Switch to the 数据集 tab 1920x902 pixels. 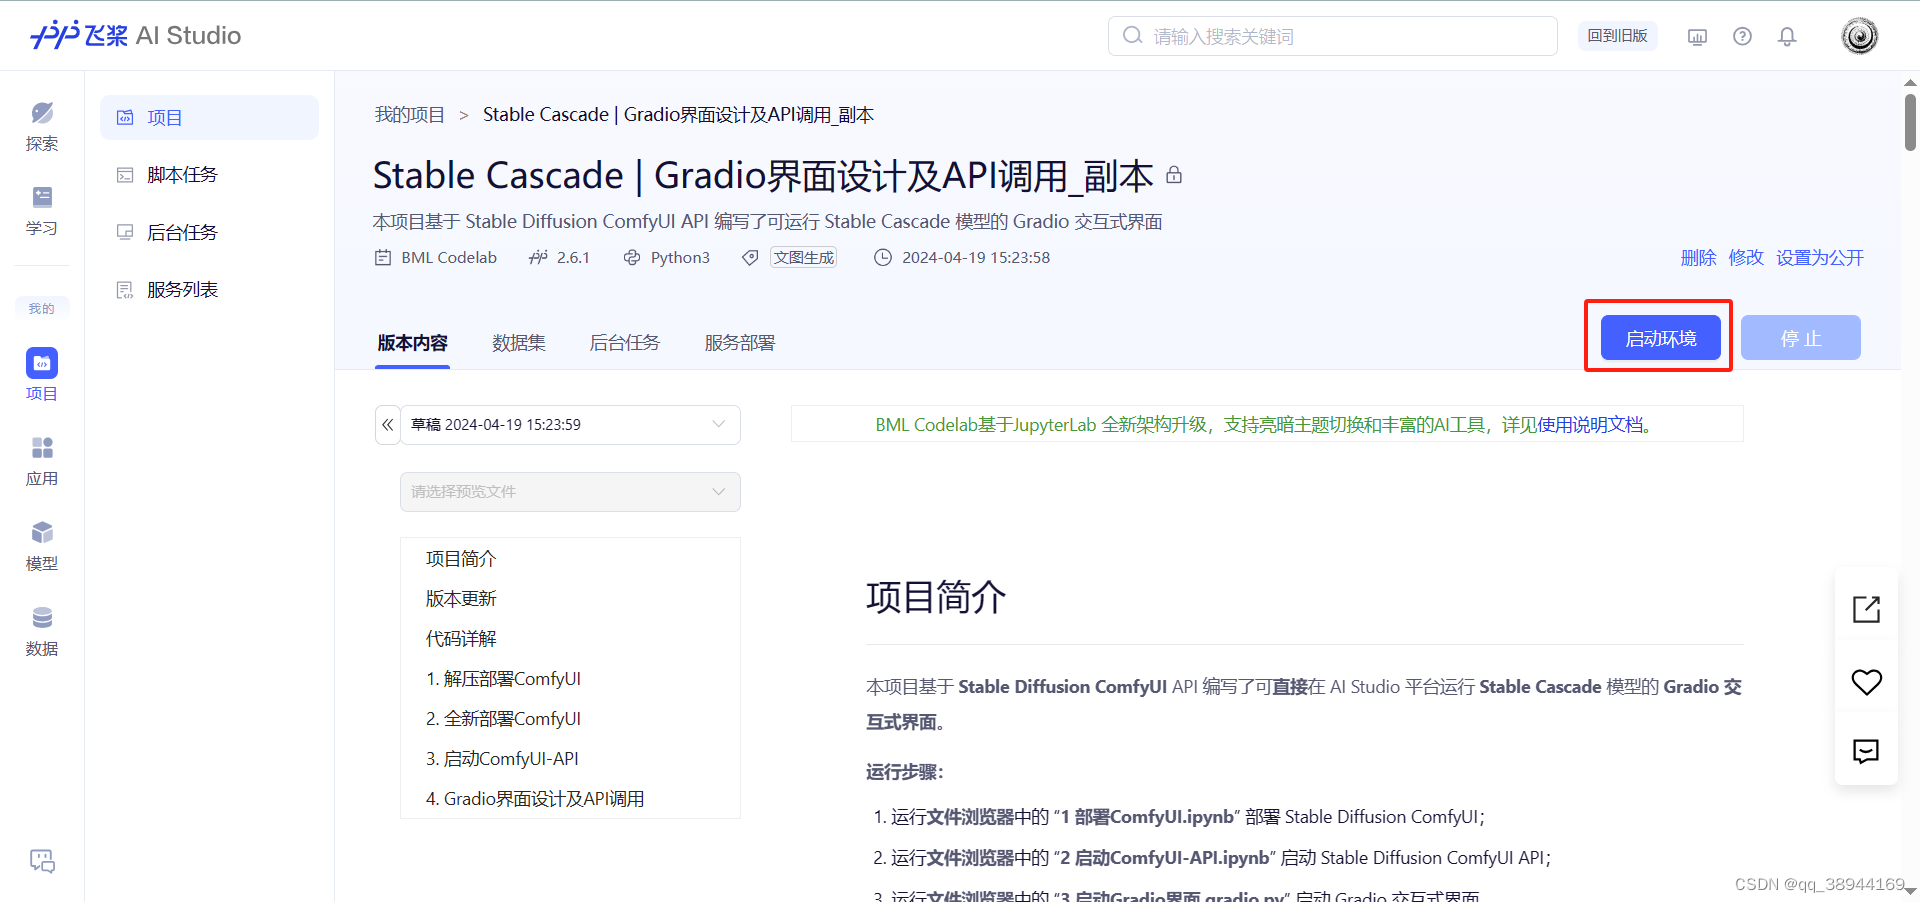pos(518,343)
